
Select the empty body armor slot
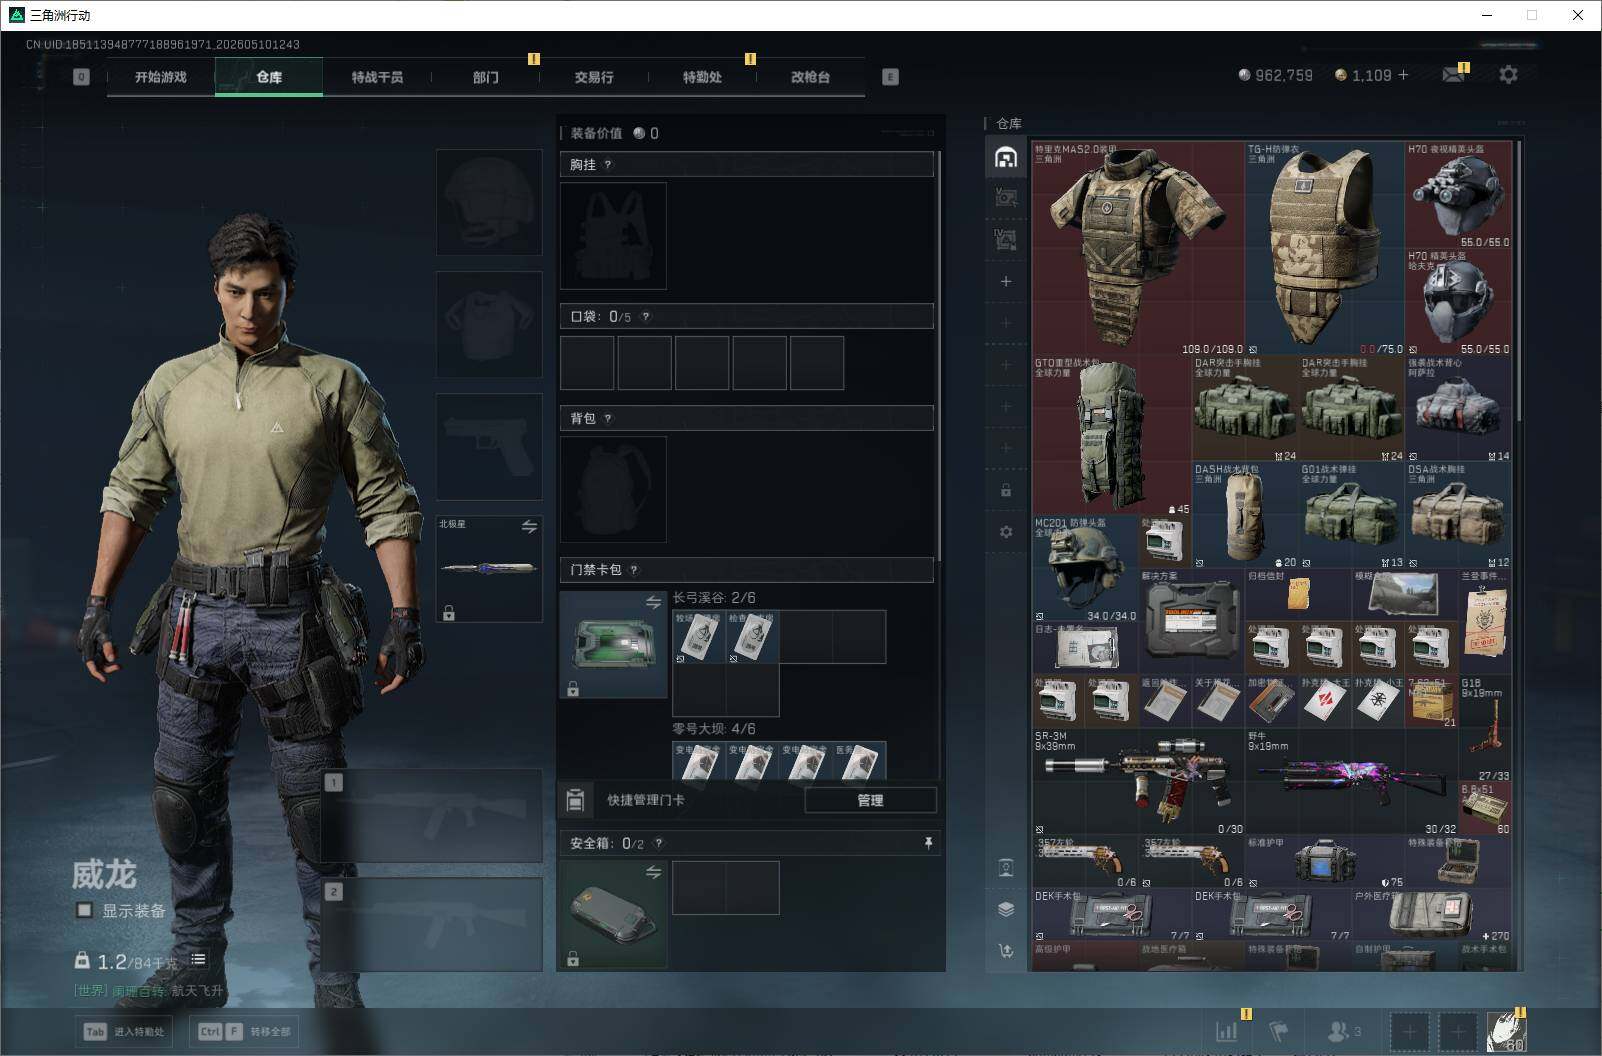[489, 324]
